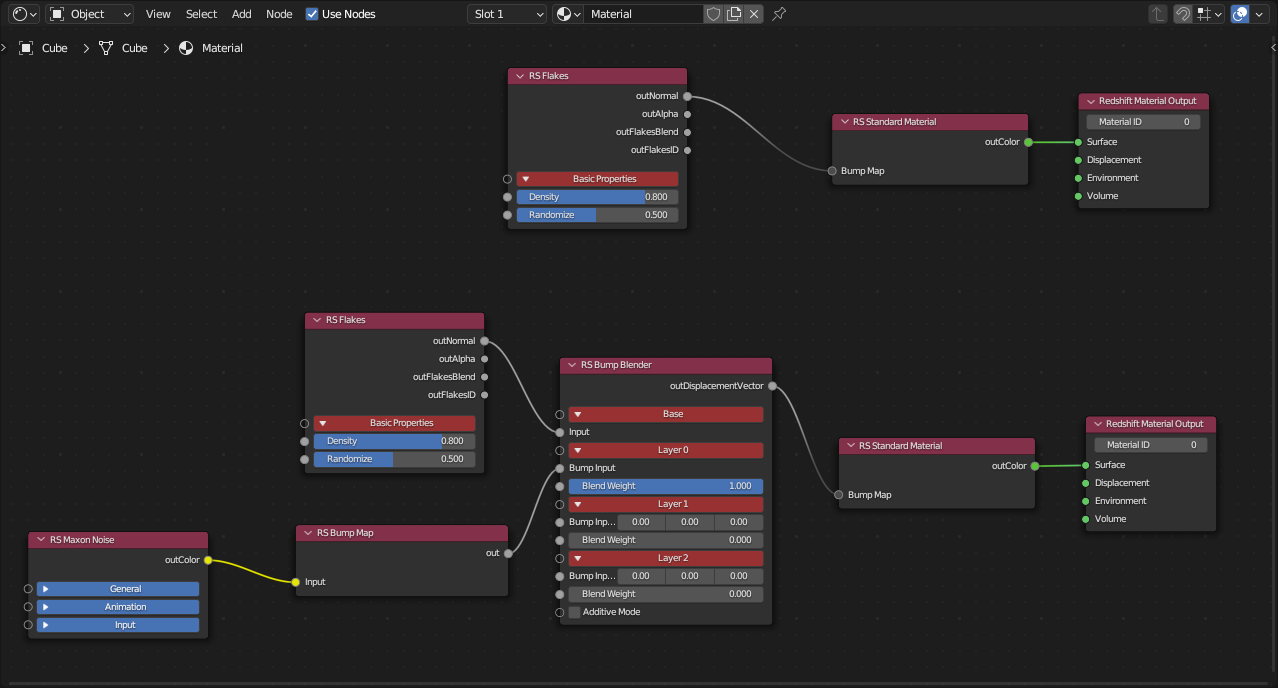Click the Blend Weight slider under Layer 2
This screenshot has height=688, width=1278.
tap(666, 594)
